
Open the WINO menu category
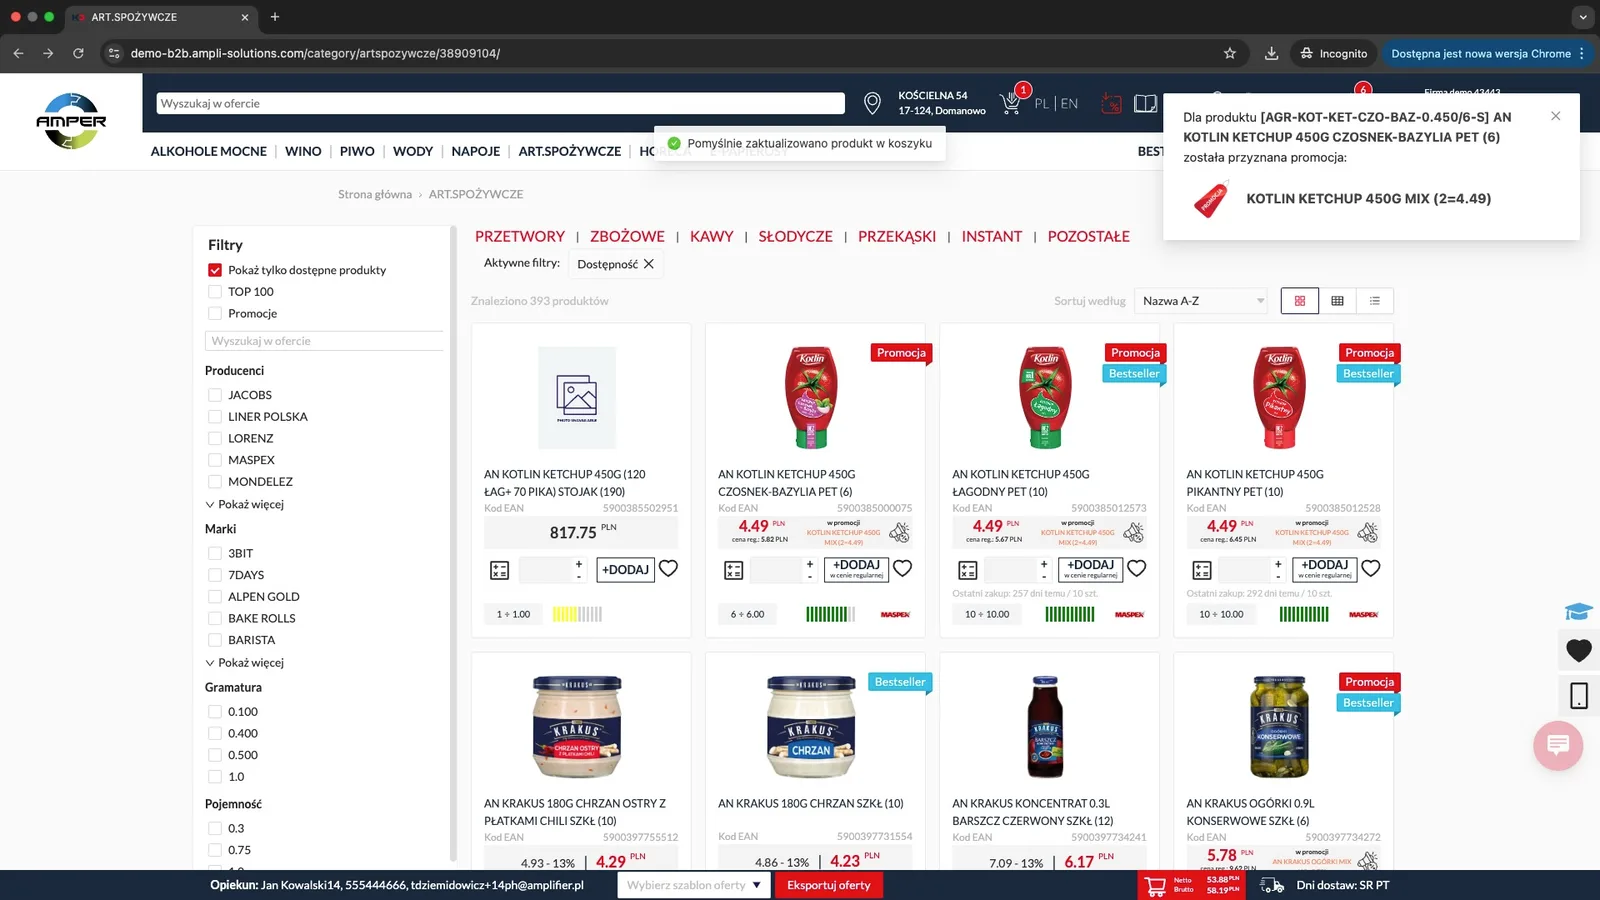pos(303,151)
